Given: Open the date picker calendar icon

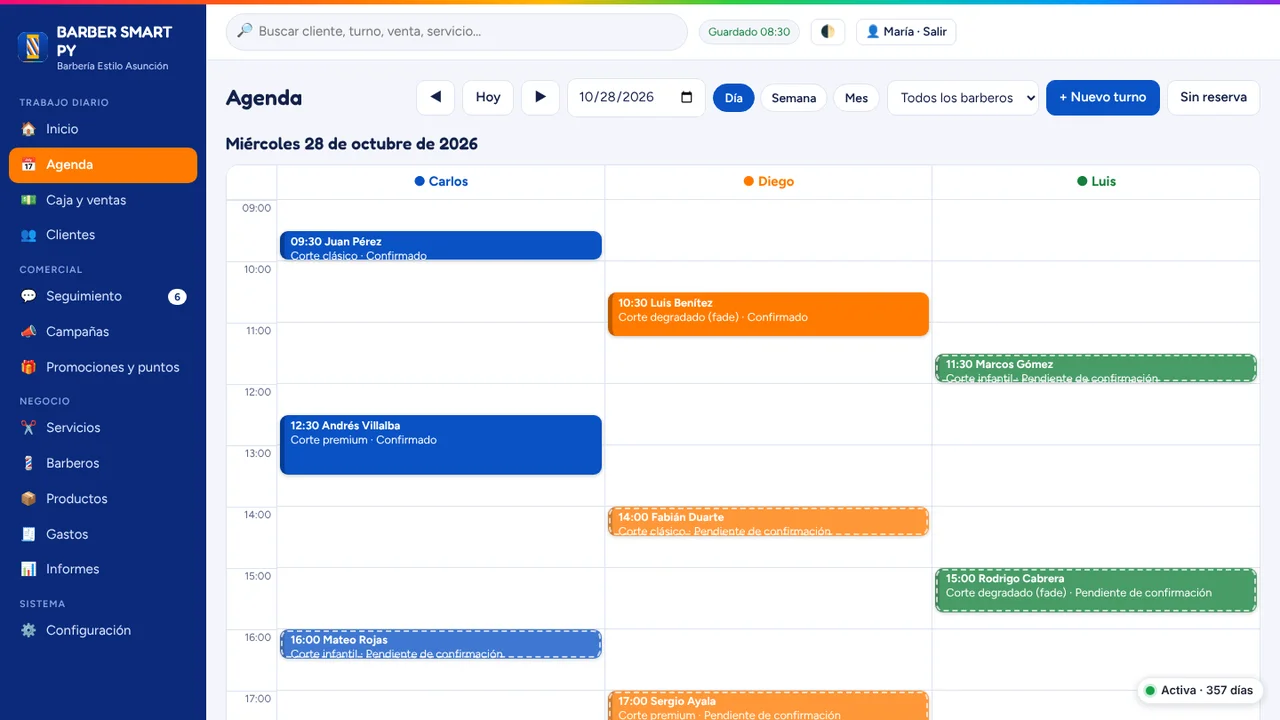Looking at the screenshot, I should point(687,97).
